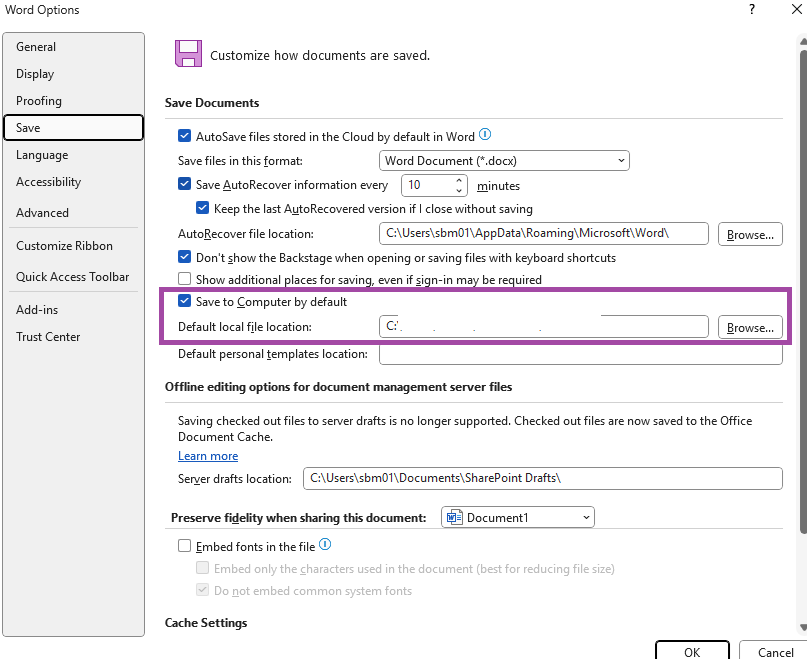Open the Proofing category
The height and width of the screenshot is (659, 807).
click(x=73, y=100)
